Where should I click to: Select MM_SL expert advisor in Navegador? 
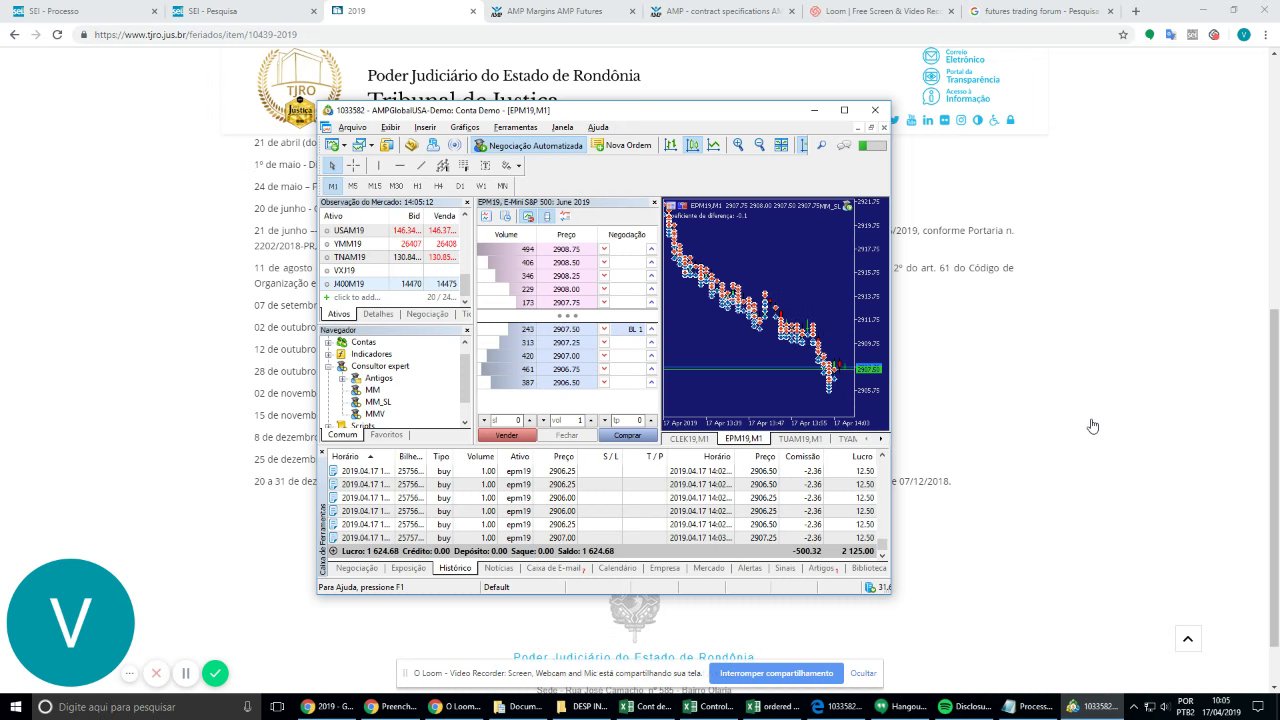coord(378,402)
